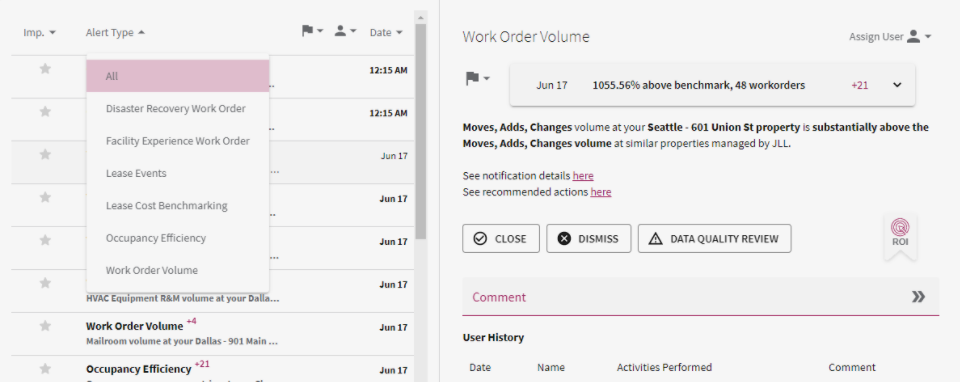This screenshot has width=960, height=382.
Task: Open notification details here link
Action: (x=583, y=176)
